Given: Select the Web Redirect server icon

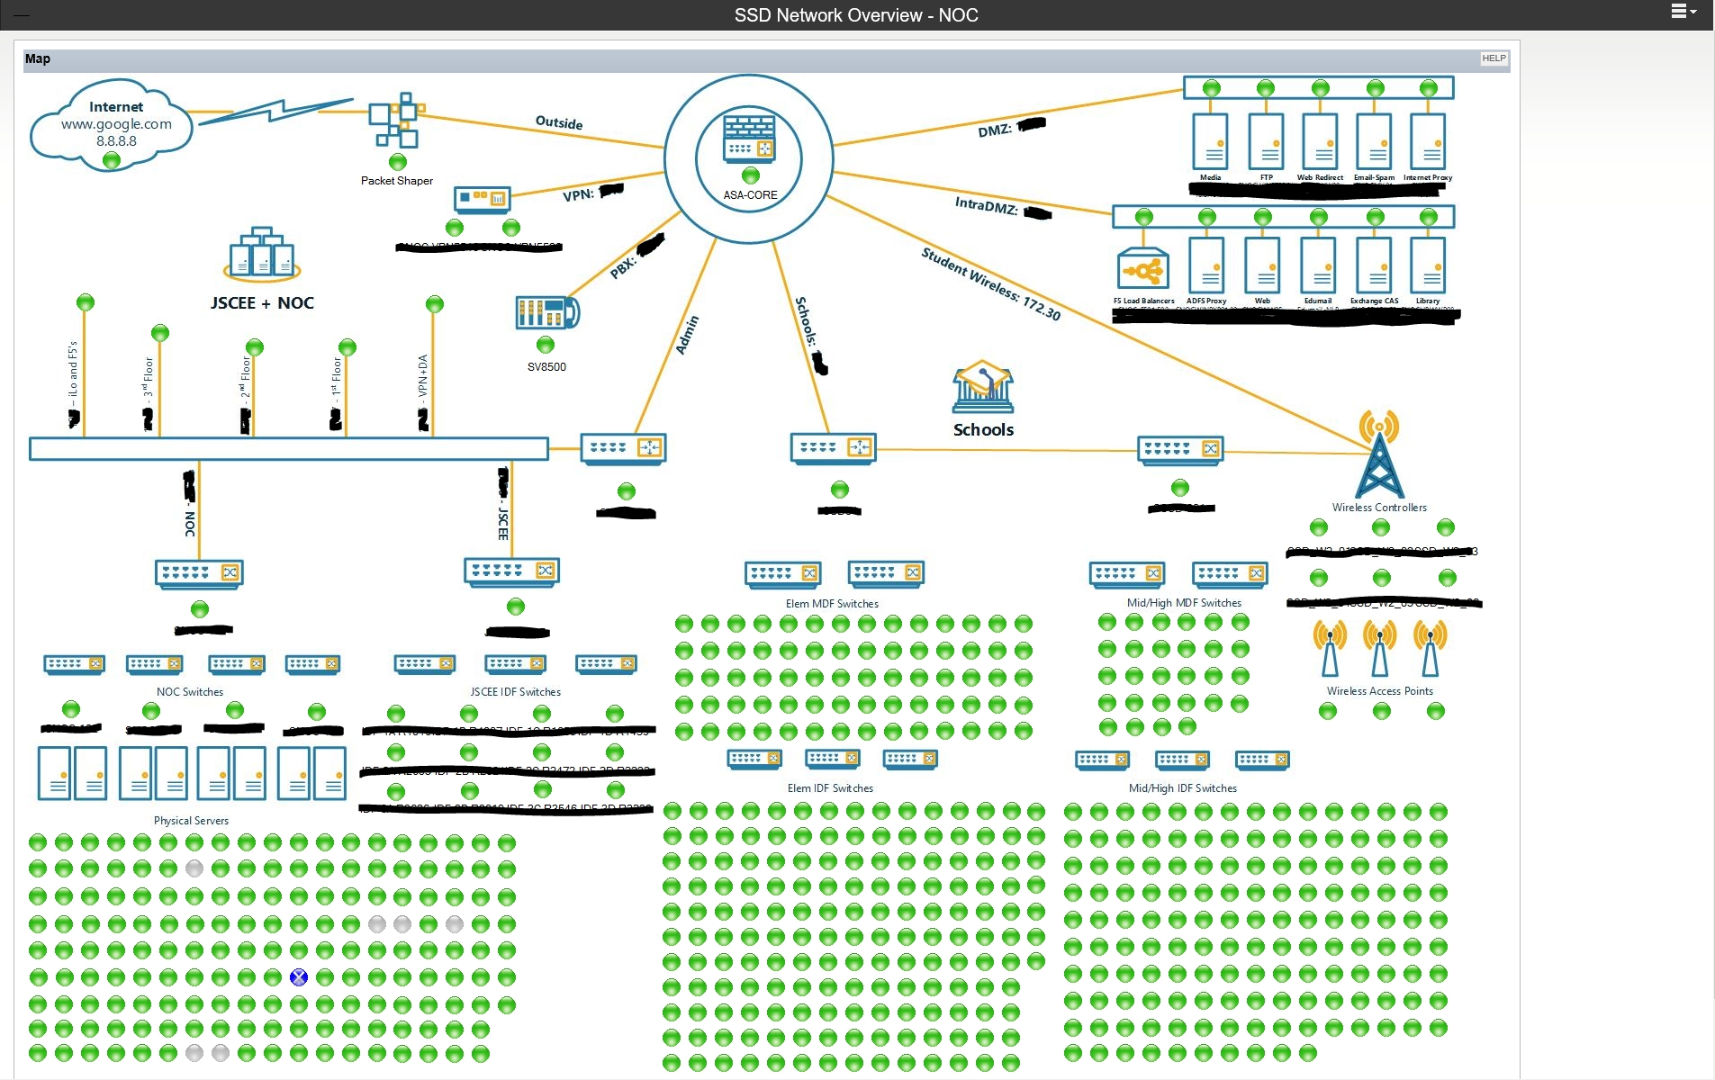Looking at the screenshot, I should click(x=1320, y=141).
